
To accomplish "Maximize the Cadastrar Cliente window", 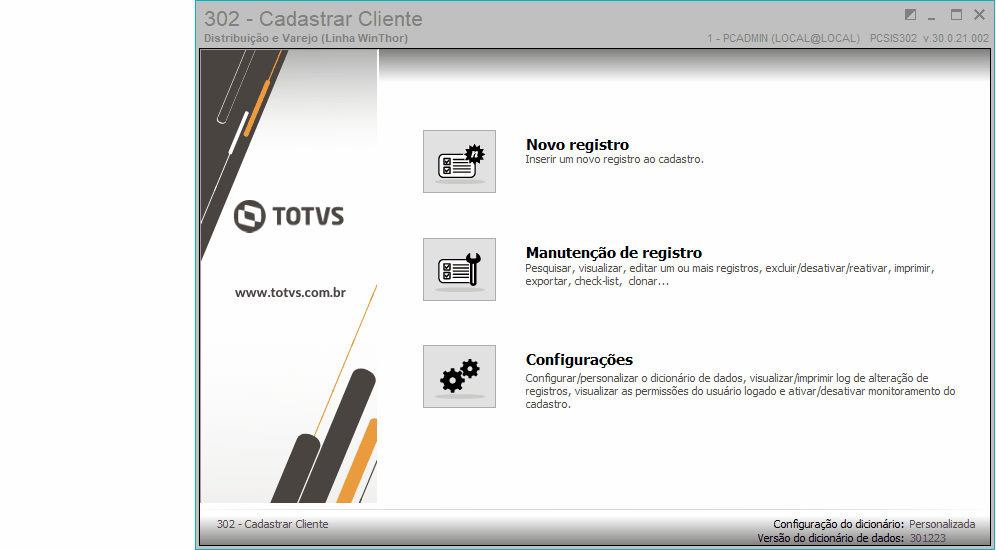I will [956, 15].
